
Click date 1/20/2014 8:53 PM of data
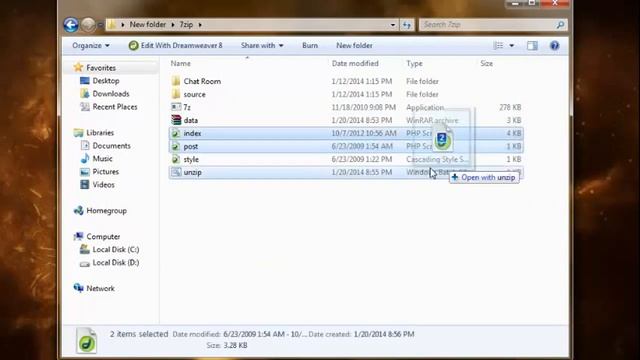pos(362,120)
